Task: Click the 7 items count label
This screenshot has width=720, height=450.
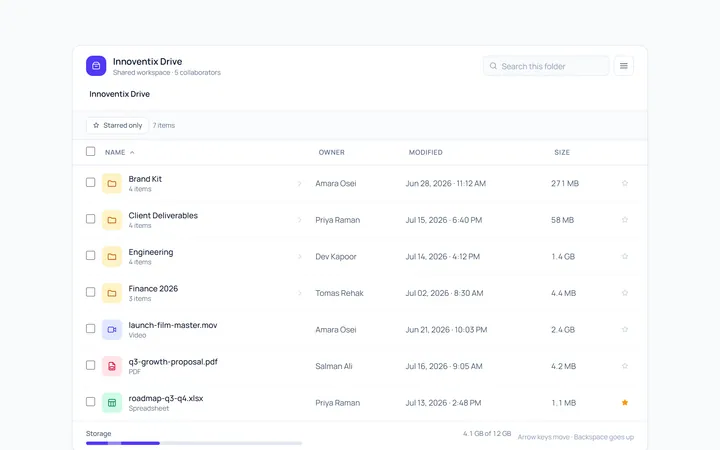Action: point(164,125)
